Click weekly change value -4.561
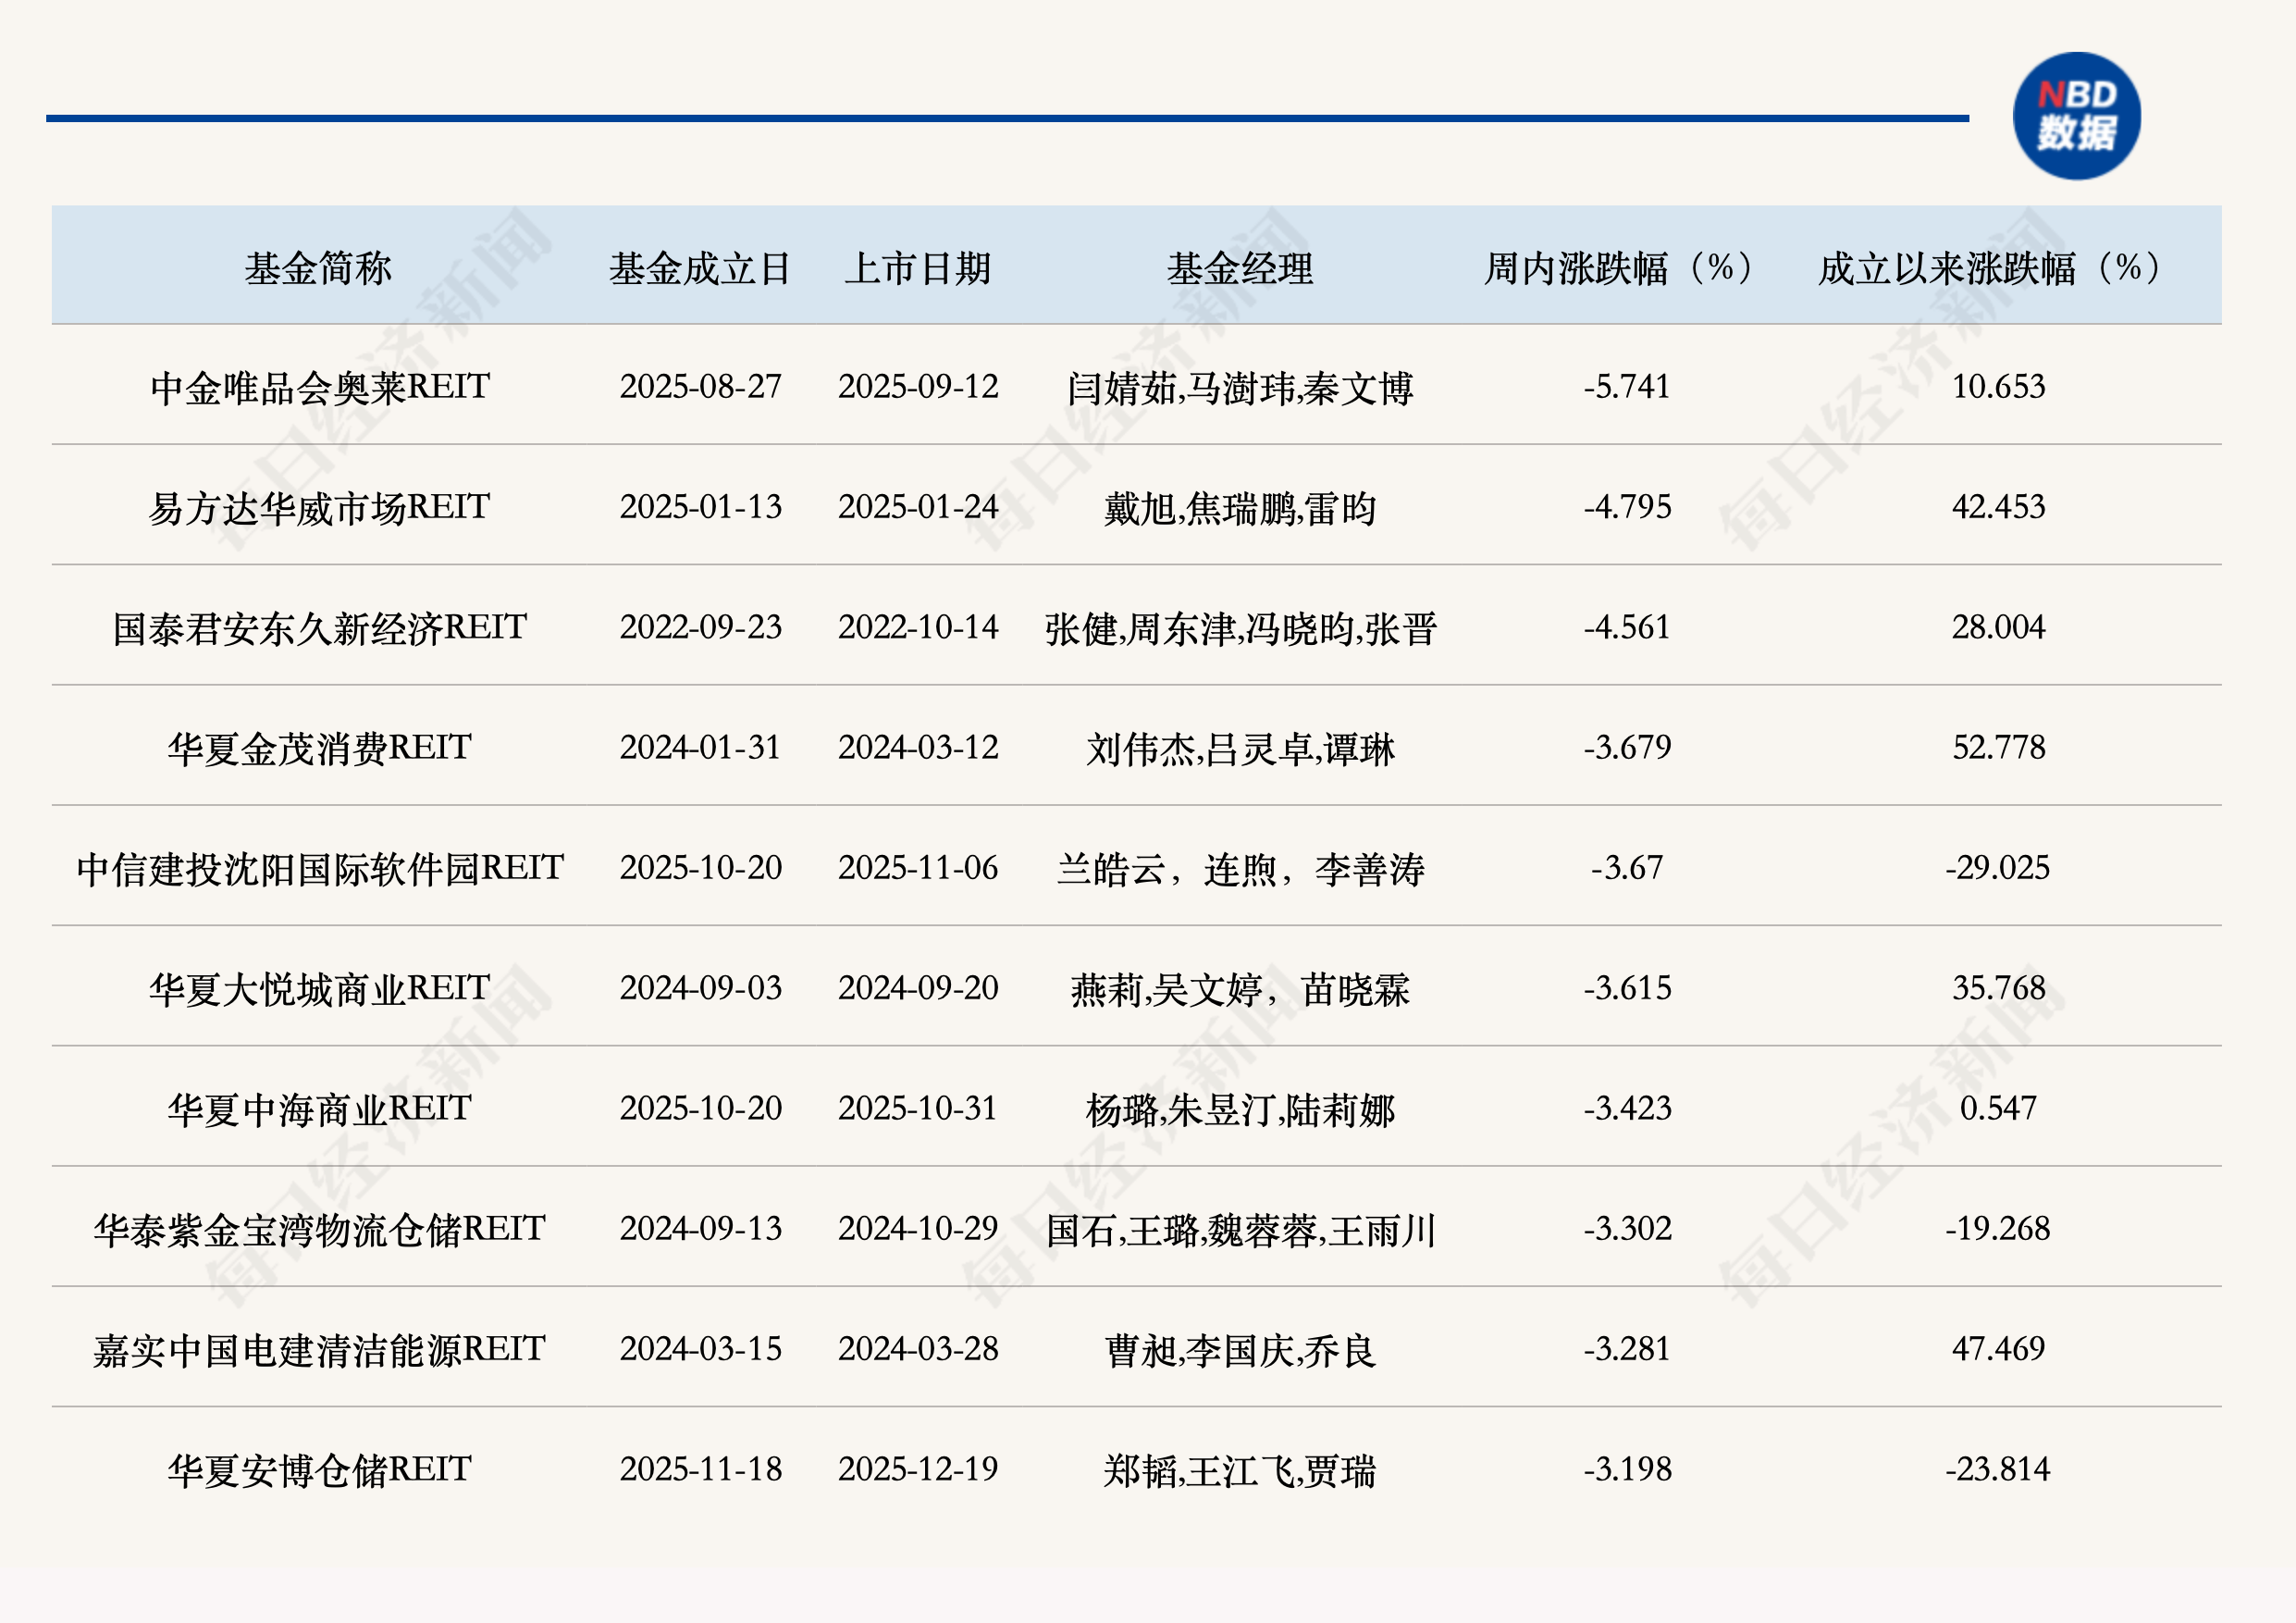This screenshot has width=2296, height=1623. pos(1627,627)
